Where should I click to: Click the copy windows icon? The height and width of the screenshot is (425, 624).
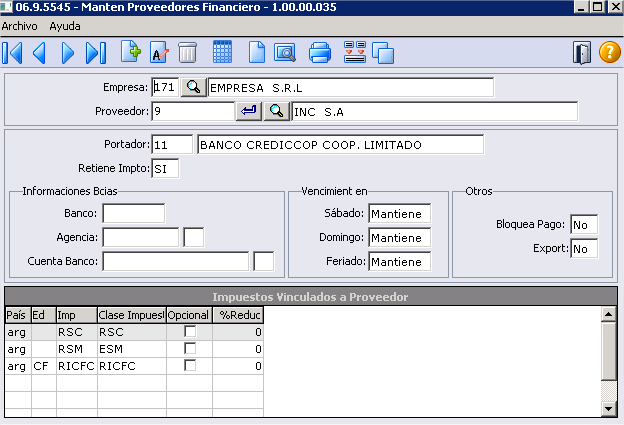tap(383, 53)
